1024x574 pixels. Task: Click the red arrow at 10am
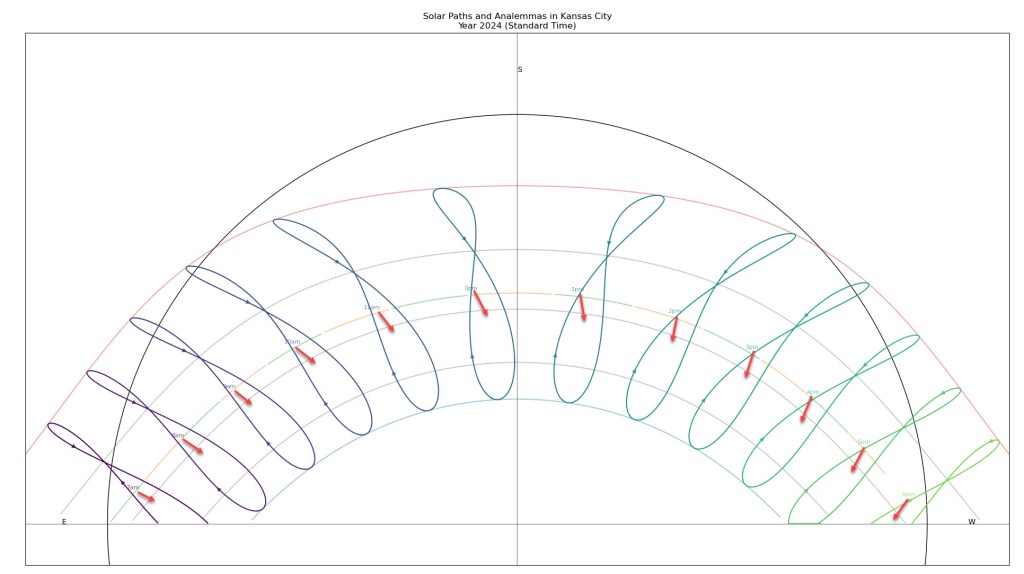304,354
